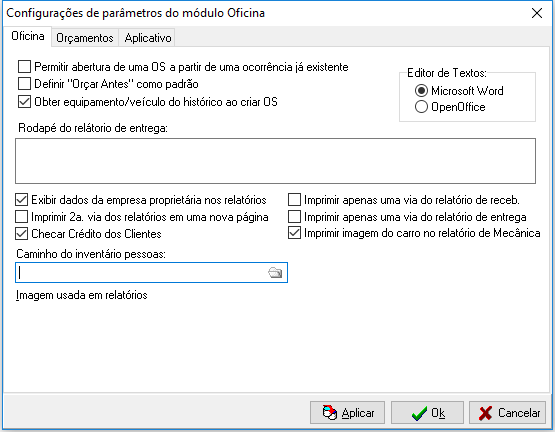Switch to the Orçamentos tab

tap(85, 38)
